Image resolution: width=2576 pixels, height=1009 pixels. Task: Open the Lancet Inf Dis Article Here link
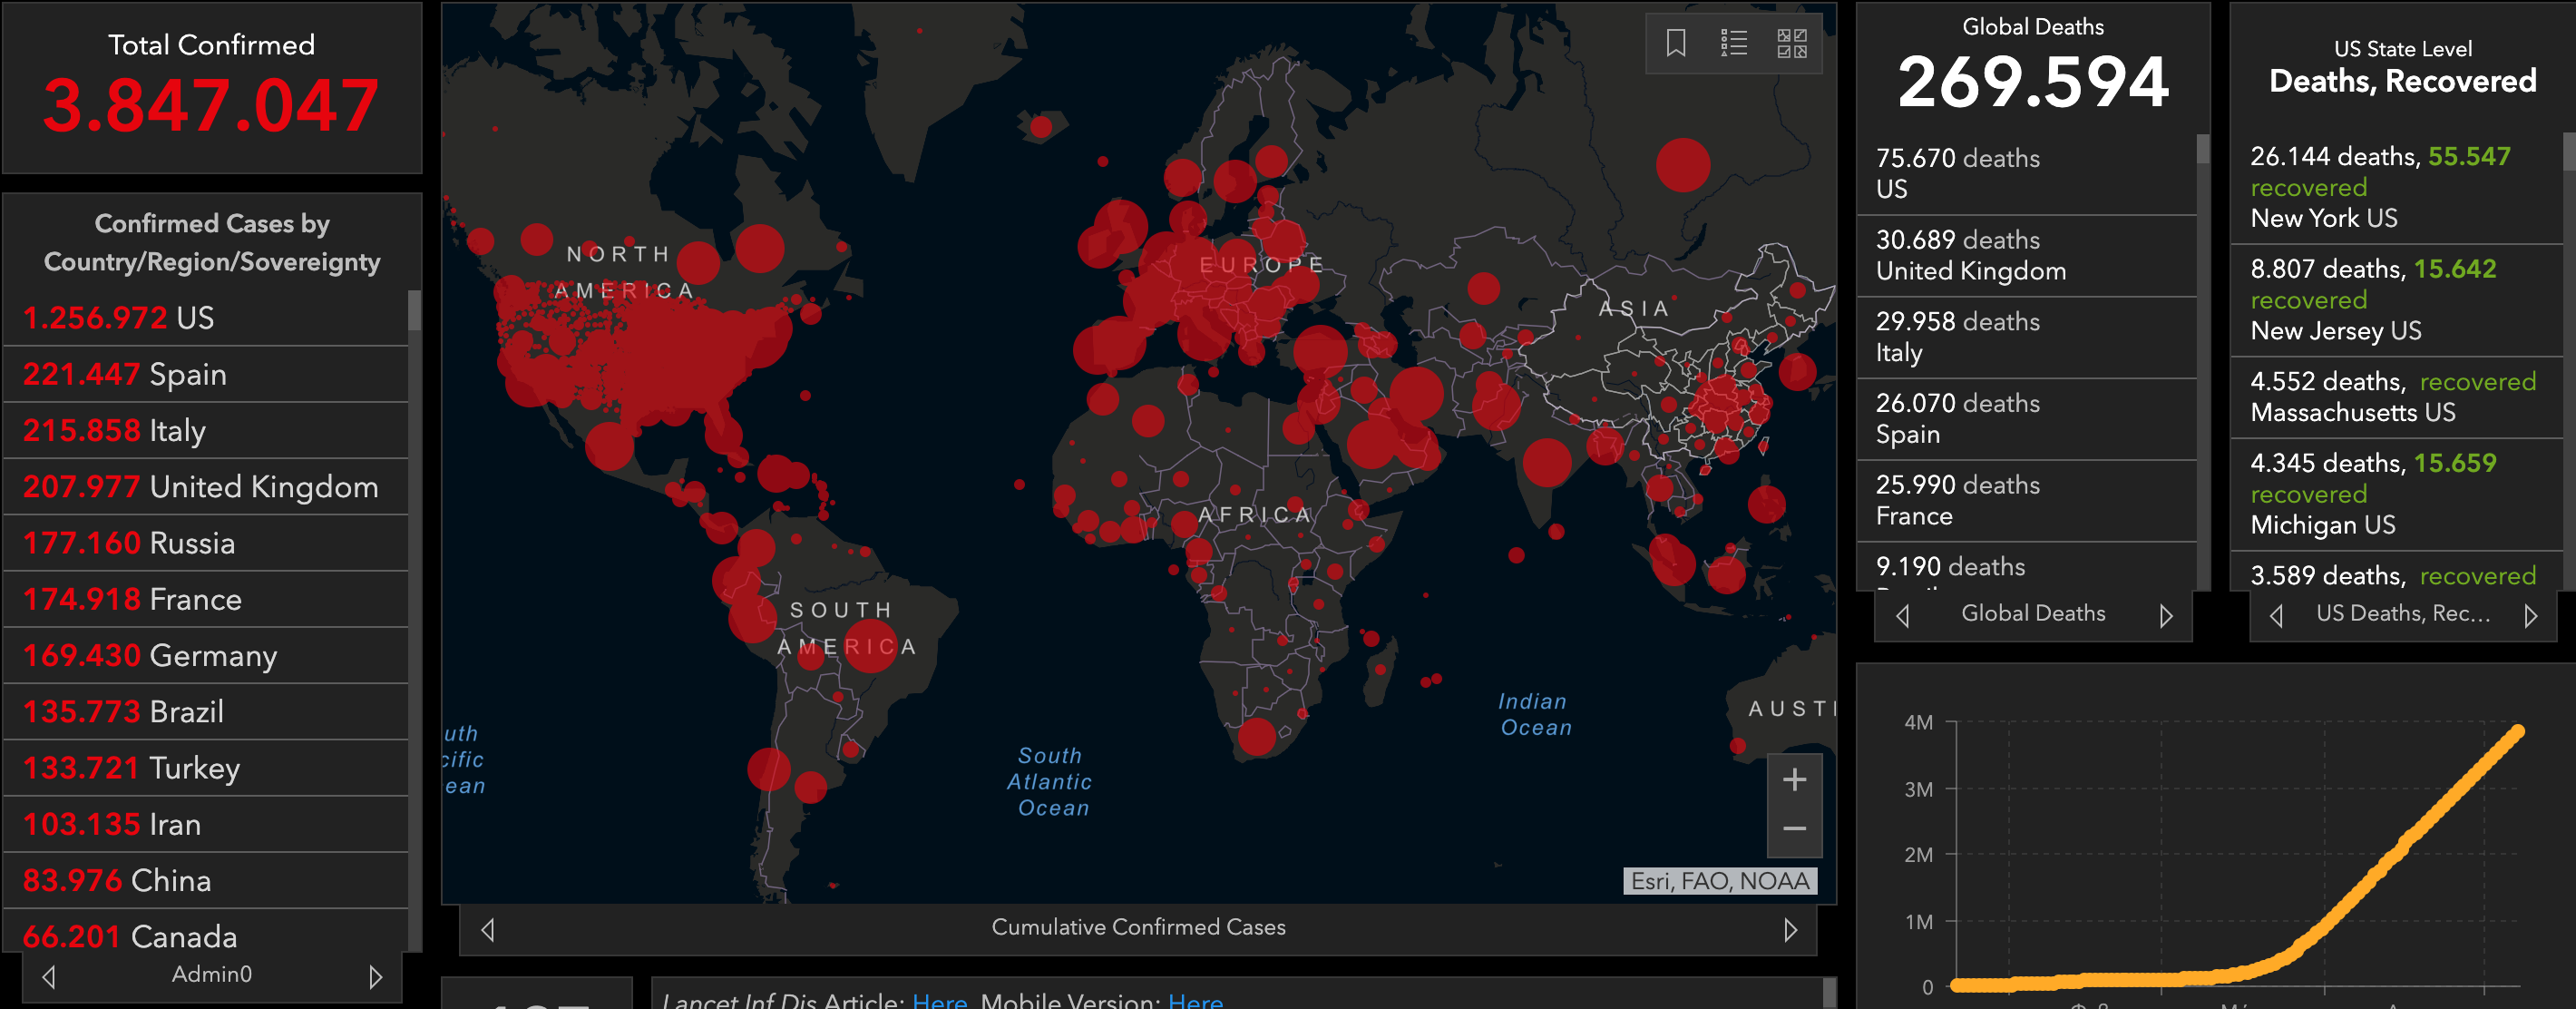(x=939, y=1000)
